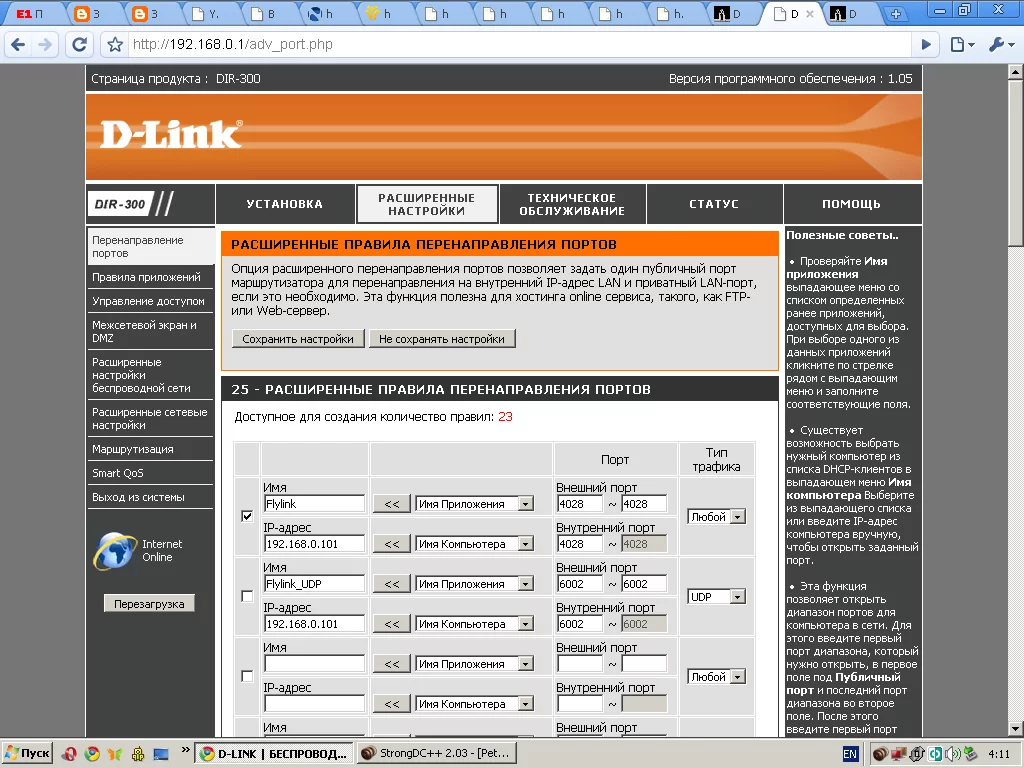This screenshot has width=1024, height=768.
Task: Go back with the browser back arrow
Action: point(18,44)
